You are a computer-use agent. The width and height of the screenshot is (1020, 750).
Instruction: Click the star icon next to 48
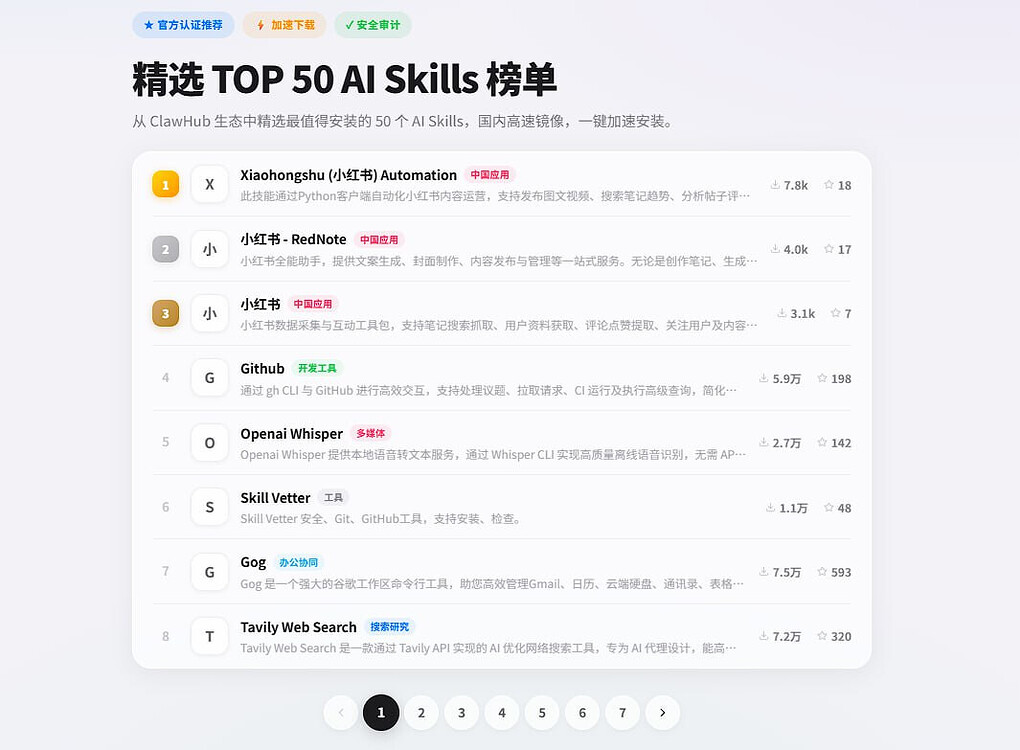tap(829, 507)
